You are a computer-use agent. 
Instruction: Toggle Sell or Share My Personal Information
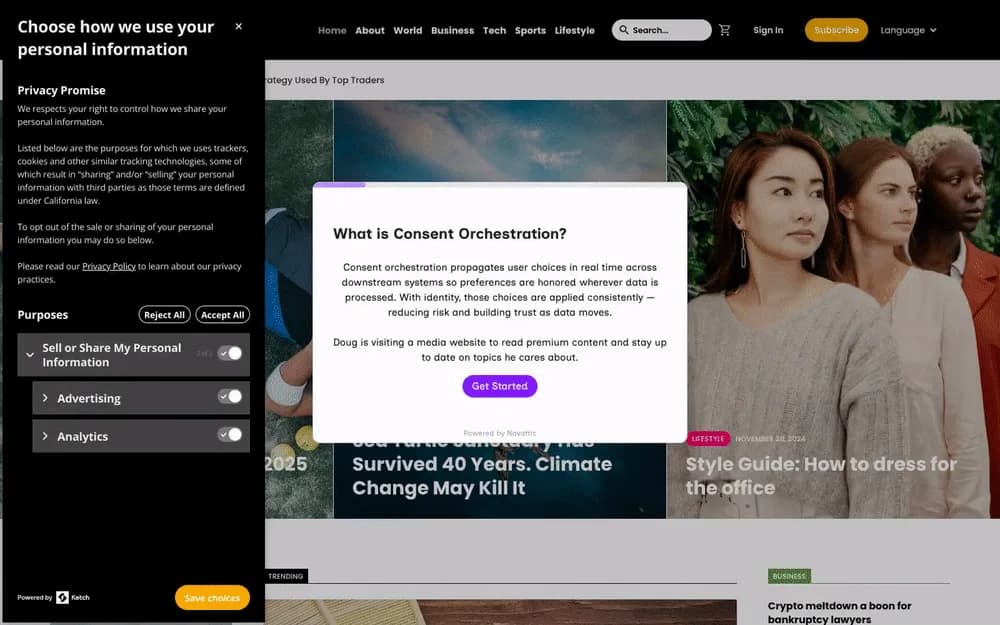pos(230,353)
